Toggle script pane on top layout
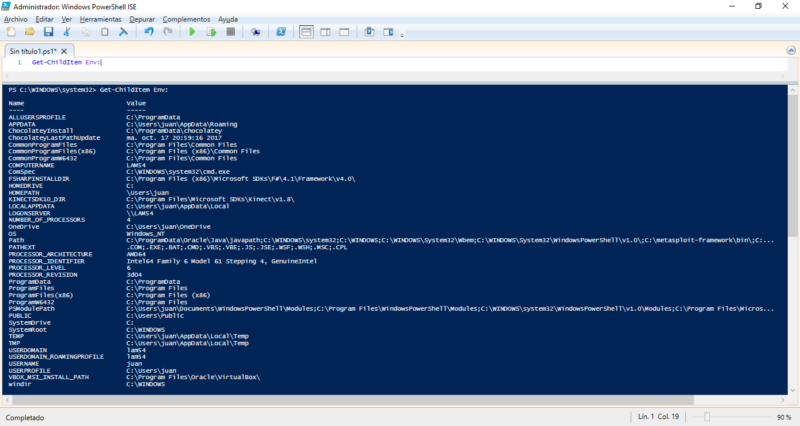The image size is (800, 426). coord(307,32)
